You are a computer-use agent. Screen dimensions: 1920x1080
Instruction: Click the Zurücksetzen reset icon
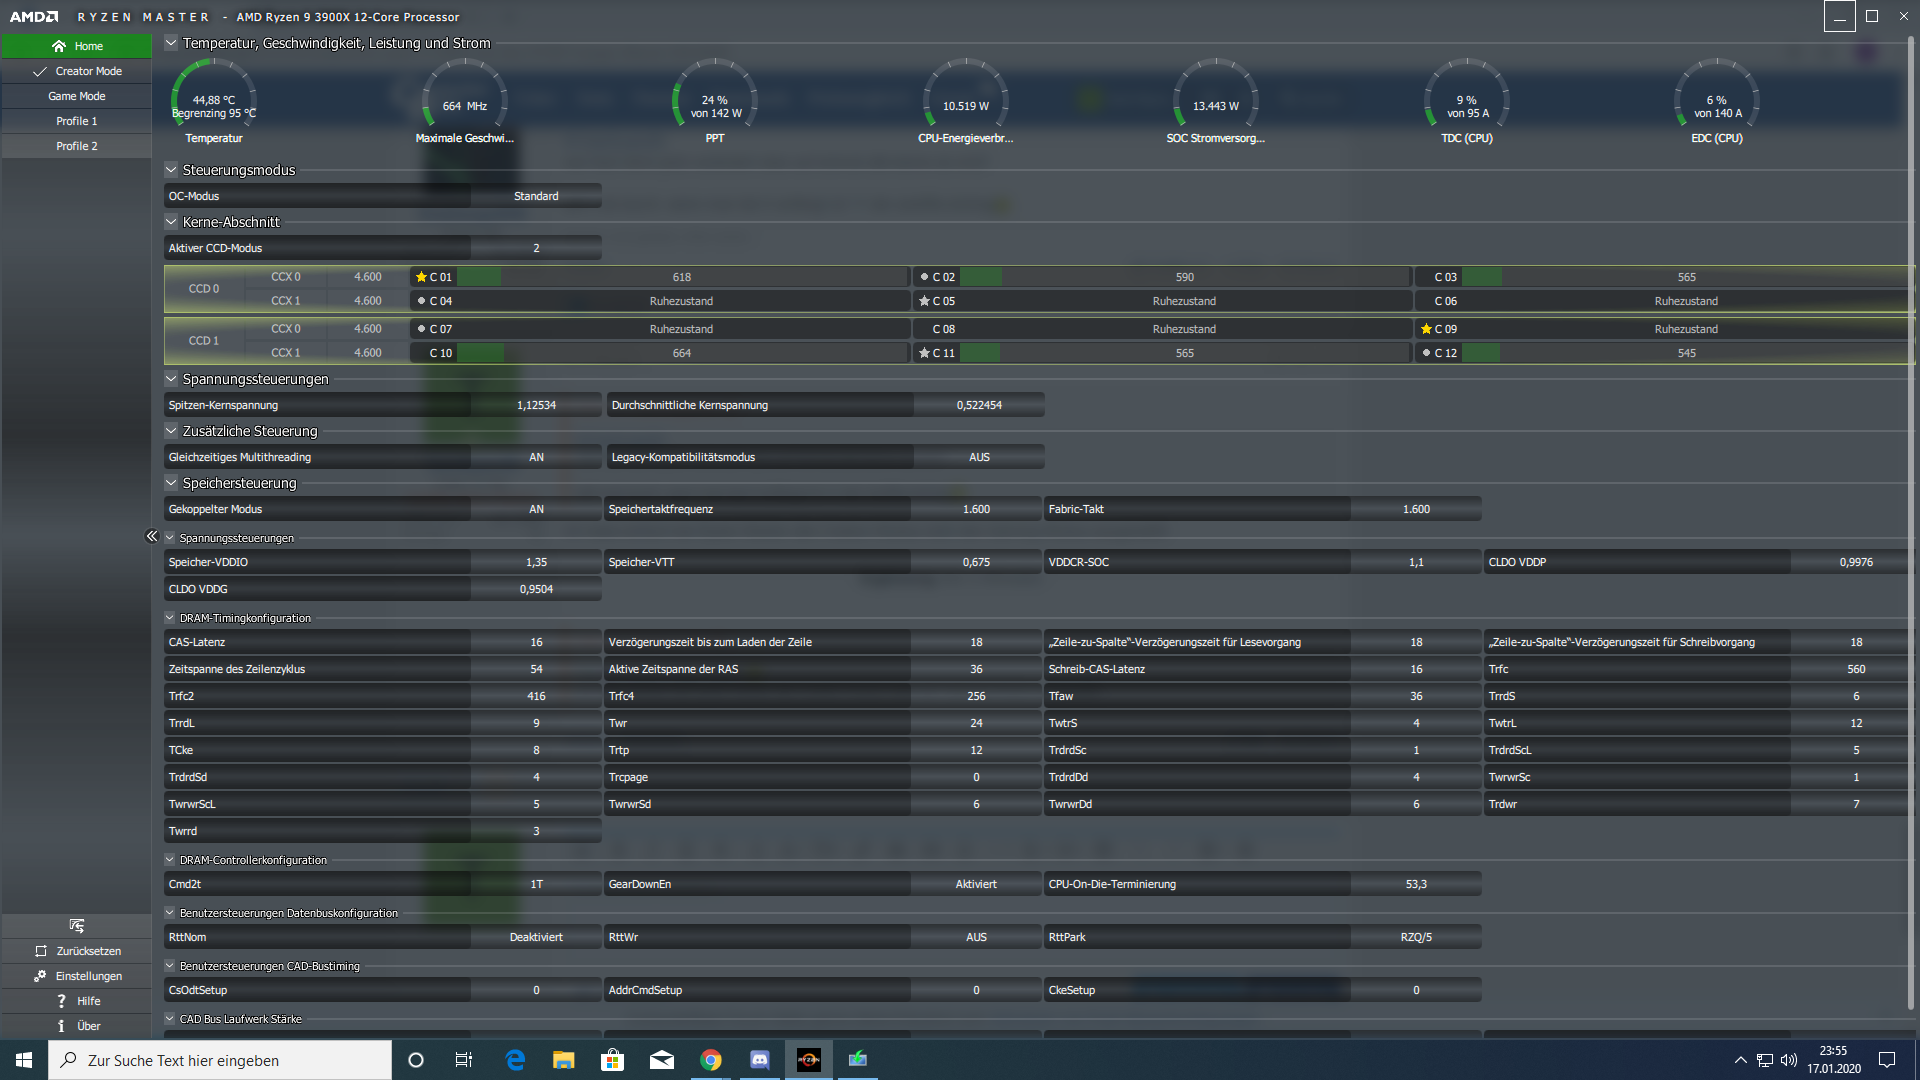[41, 951]
